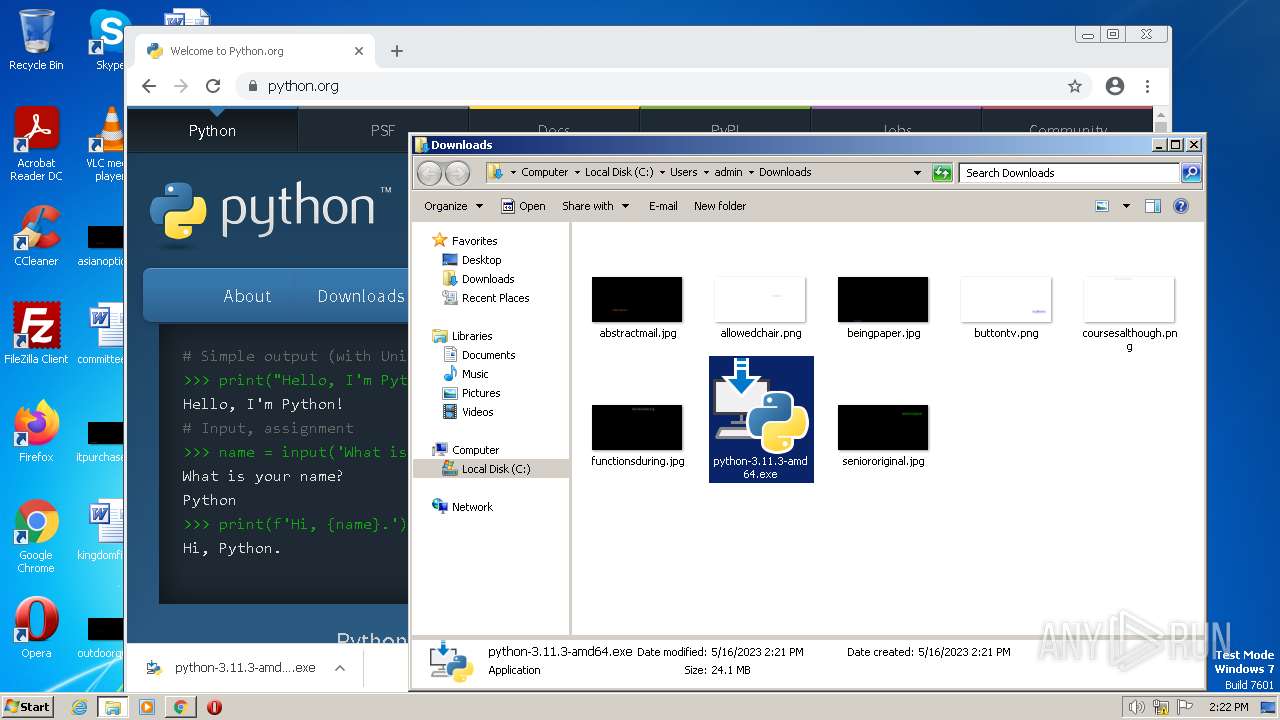
Task: Launch Google Chrome desktop shortcut
Action: click(36, 536)
